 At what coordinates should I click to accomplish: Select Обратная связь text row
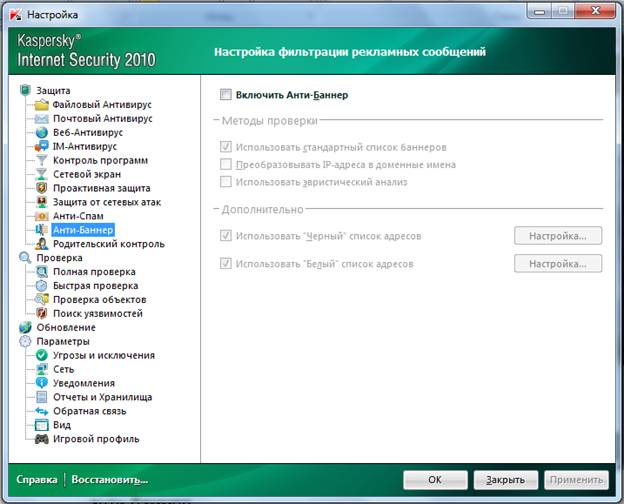pyautogui.click(x=90, y=411)
